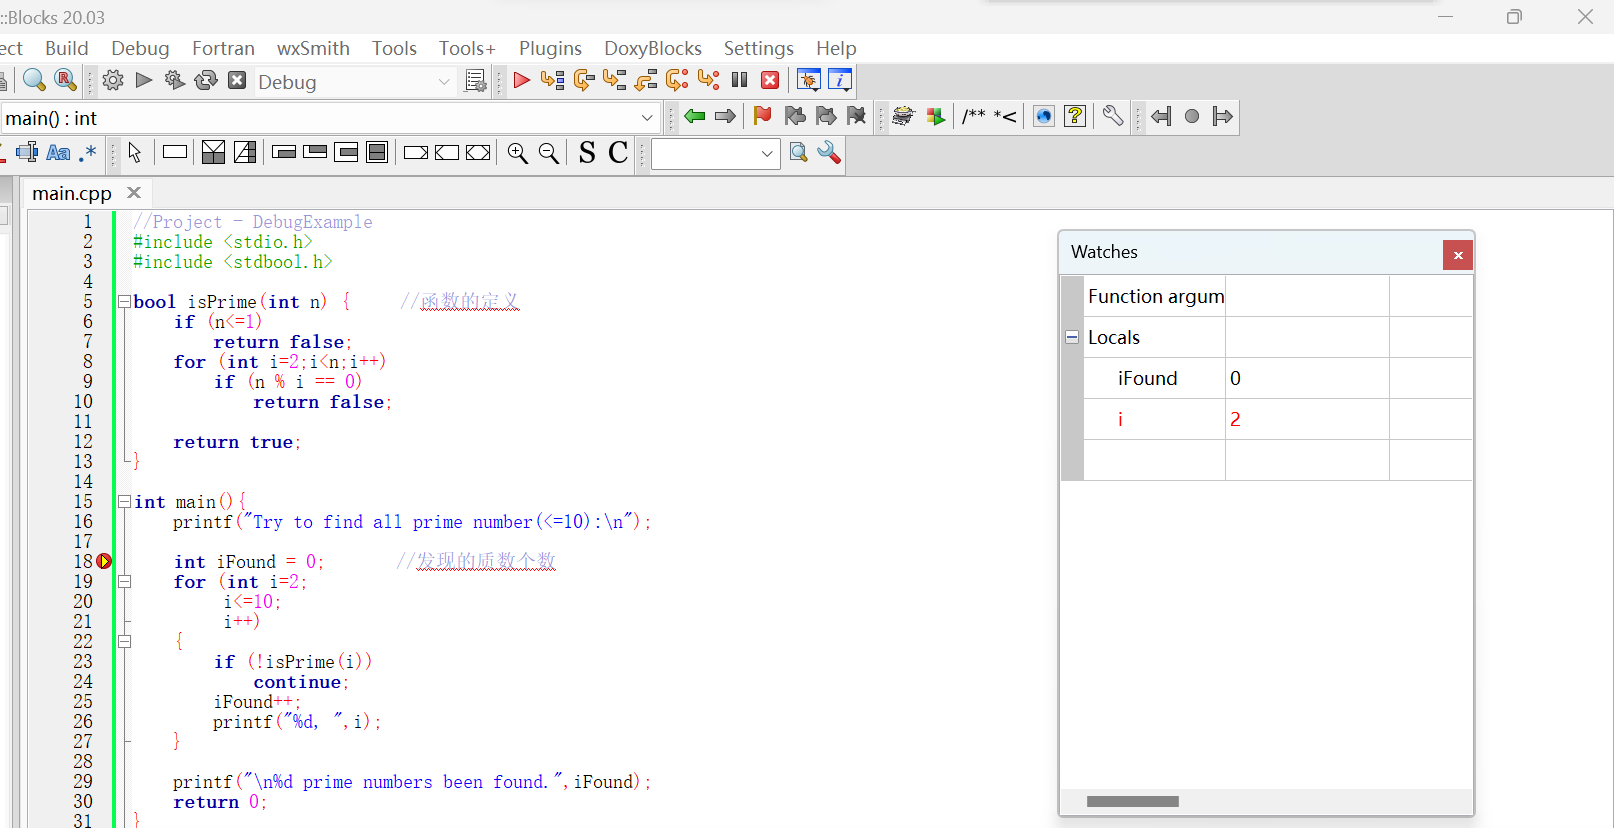The height and width of the screenshot is (828, 1614).
Task: Click the green Jump back arrow
Action: (x=694, y=117)
